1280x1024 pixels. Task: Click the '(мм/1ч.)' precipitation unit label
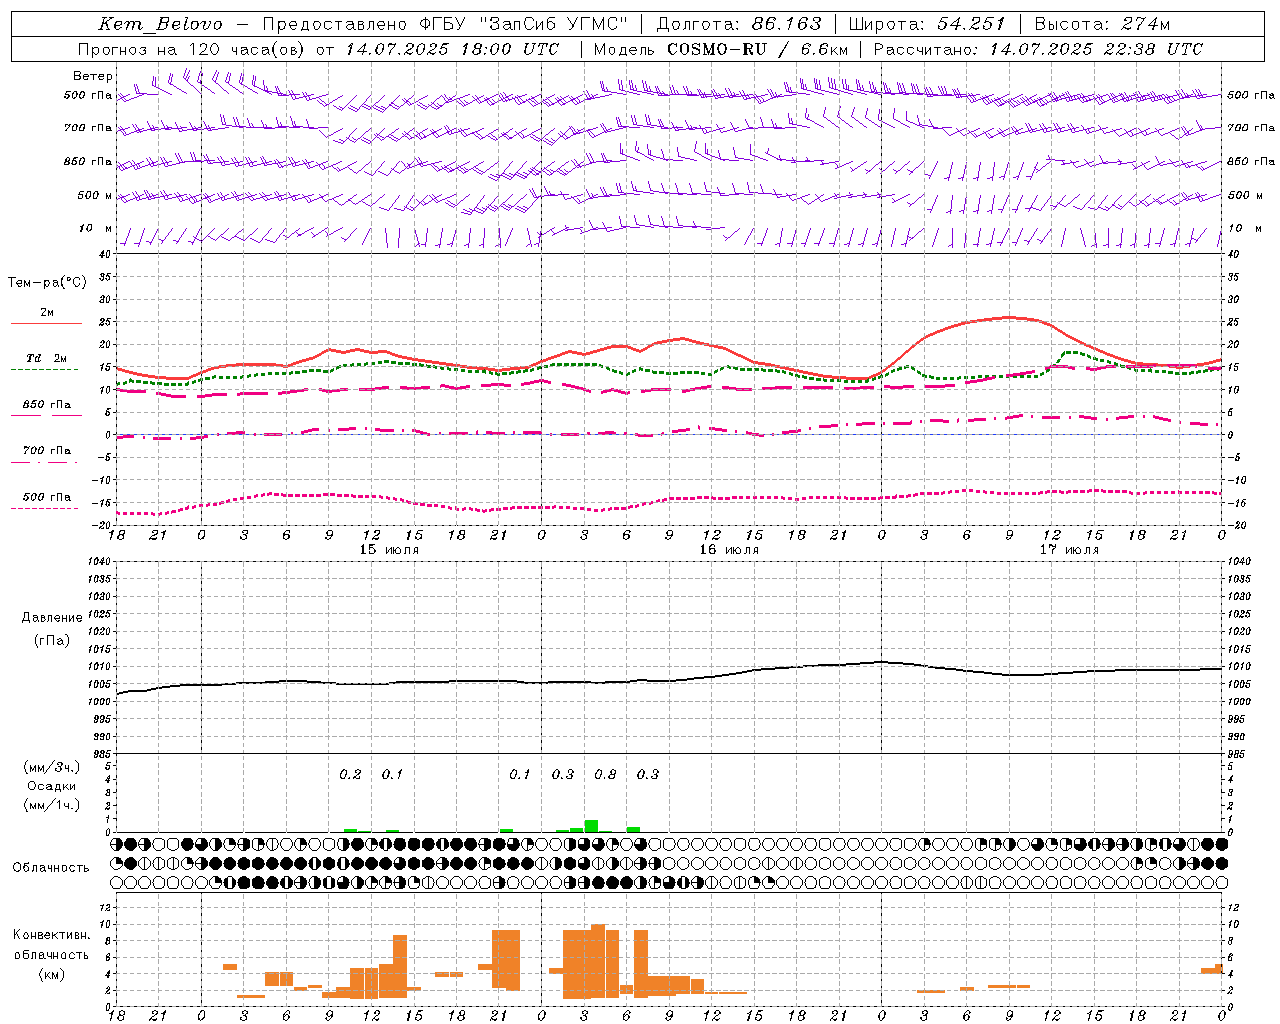[x=52, y=805]
